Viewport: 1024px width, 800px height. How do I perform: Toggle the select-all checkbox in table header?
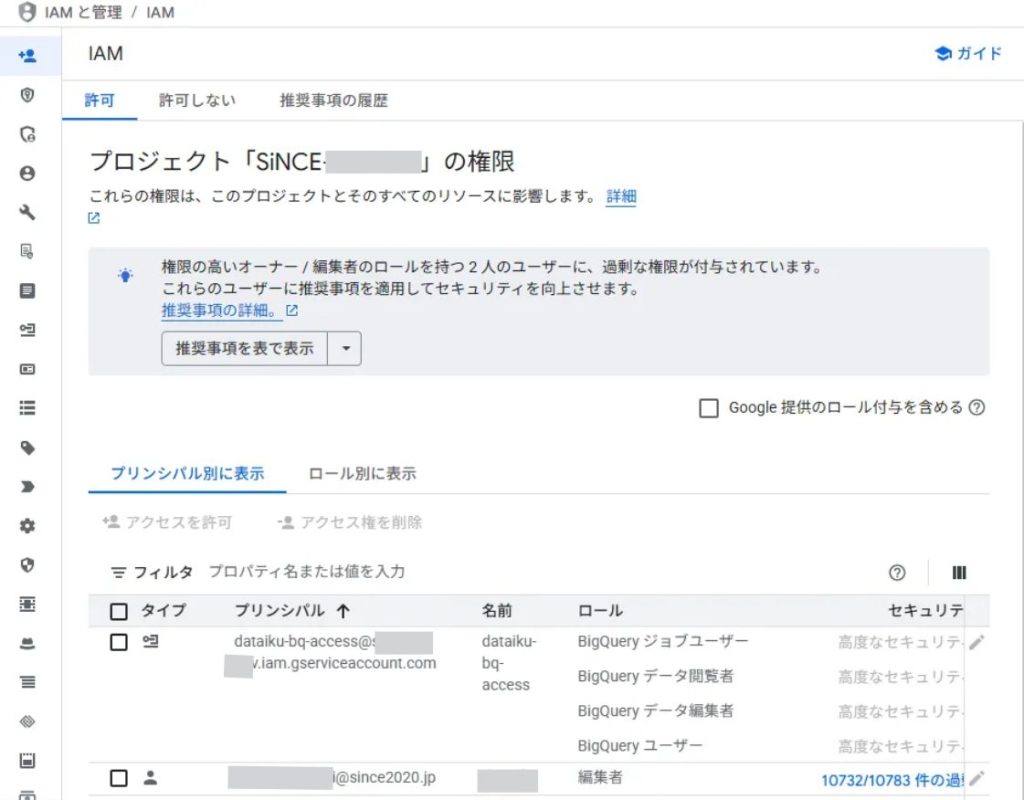119,611
